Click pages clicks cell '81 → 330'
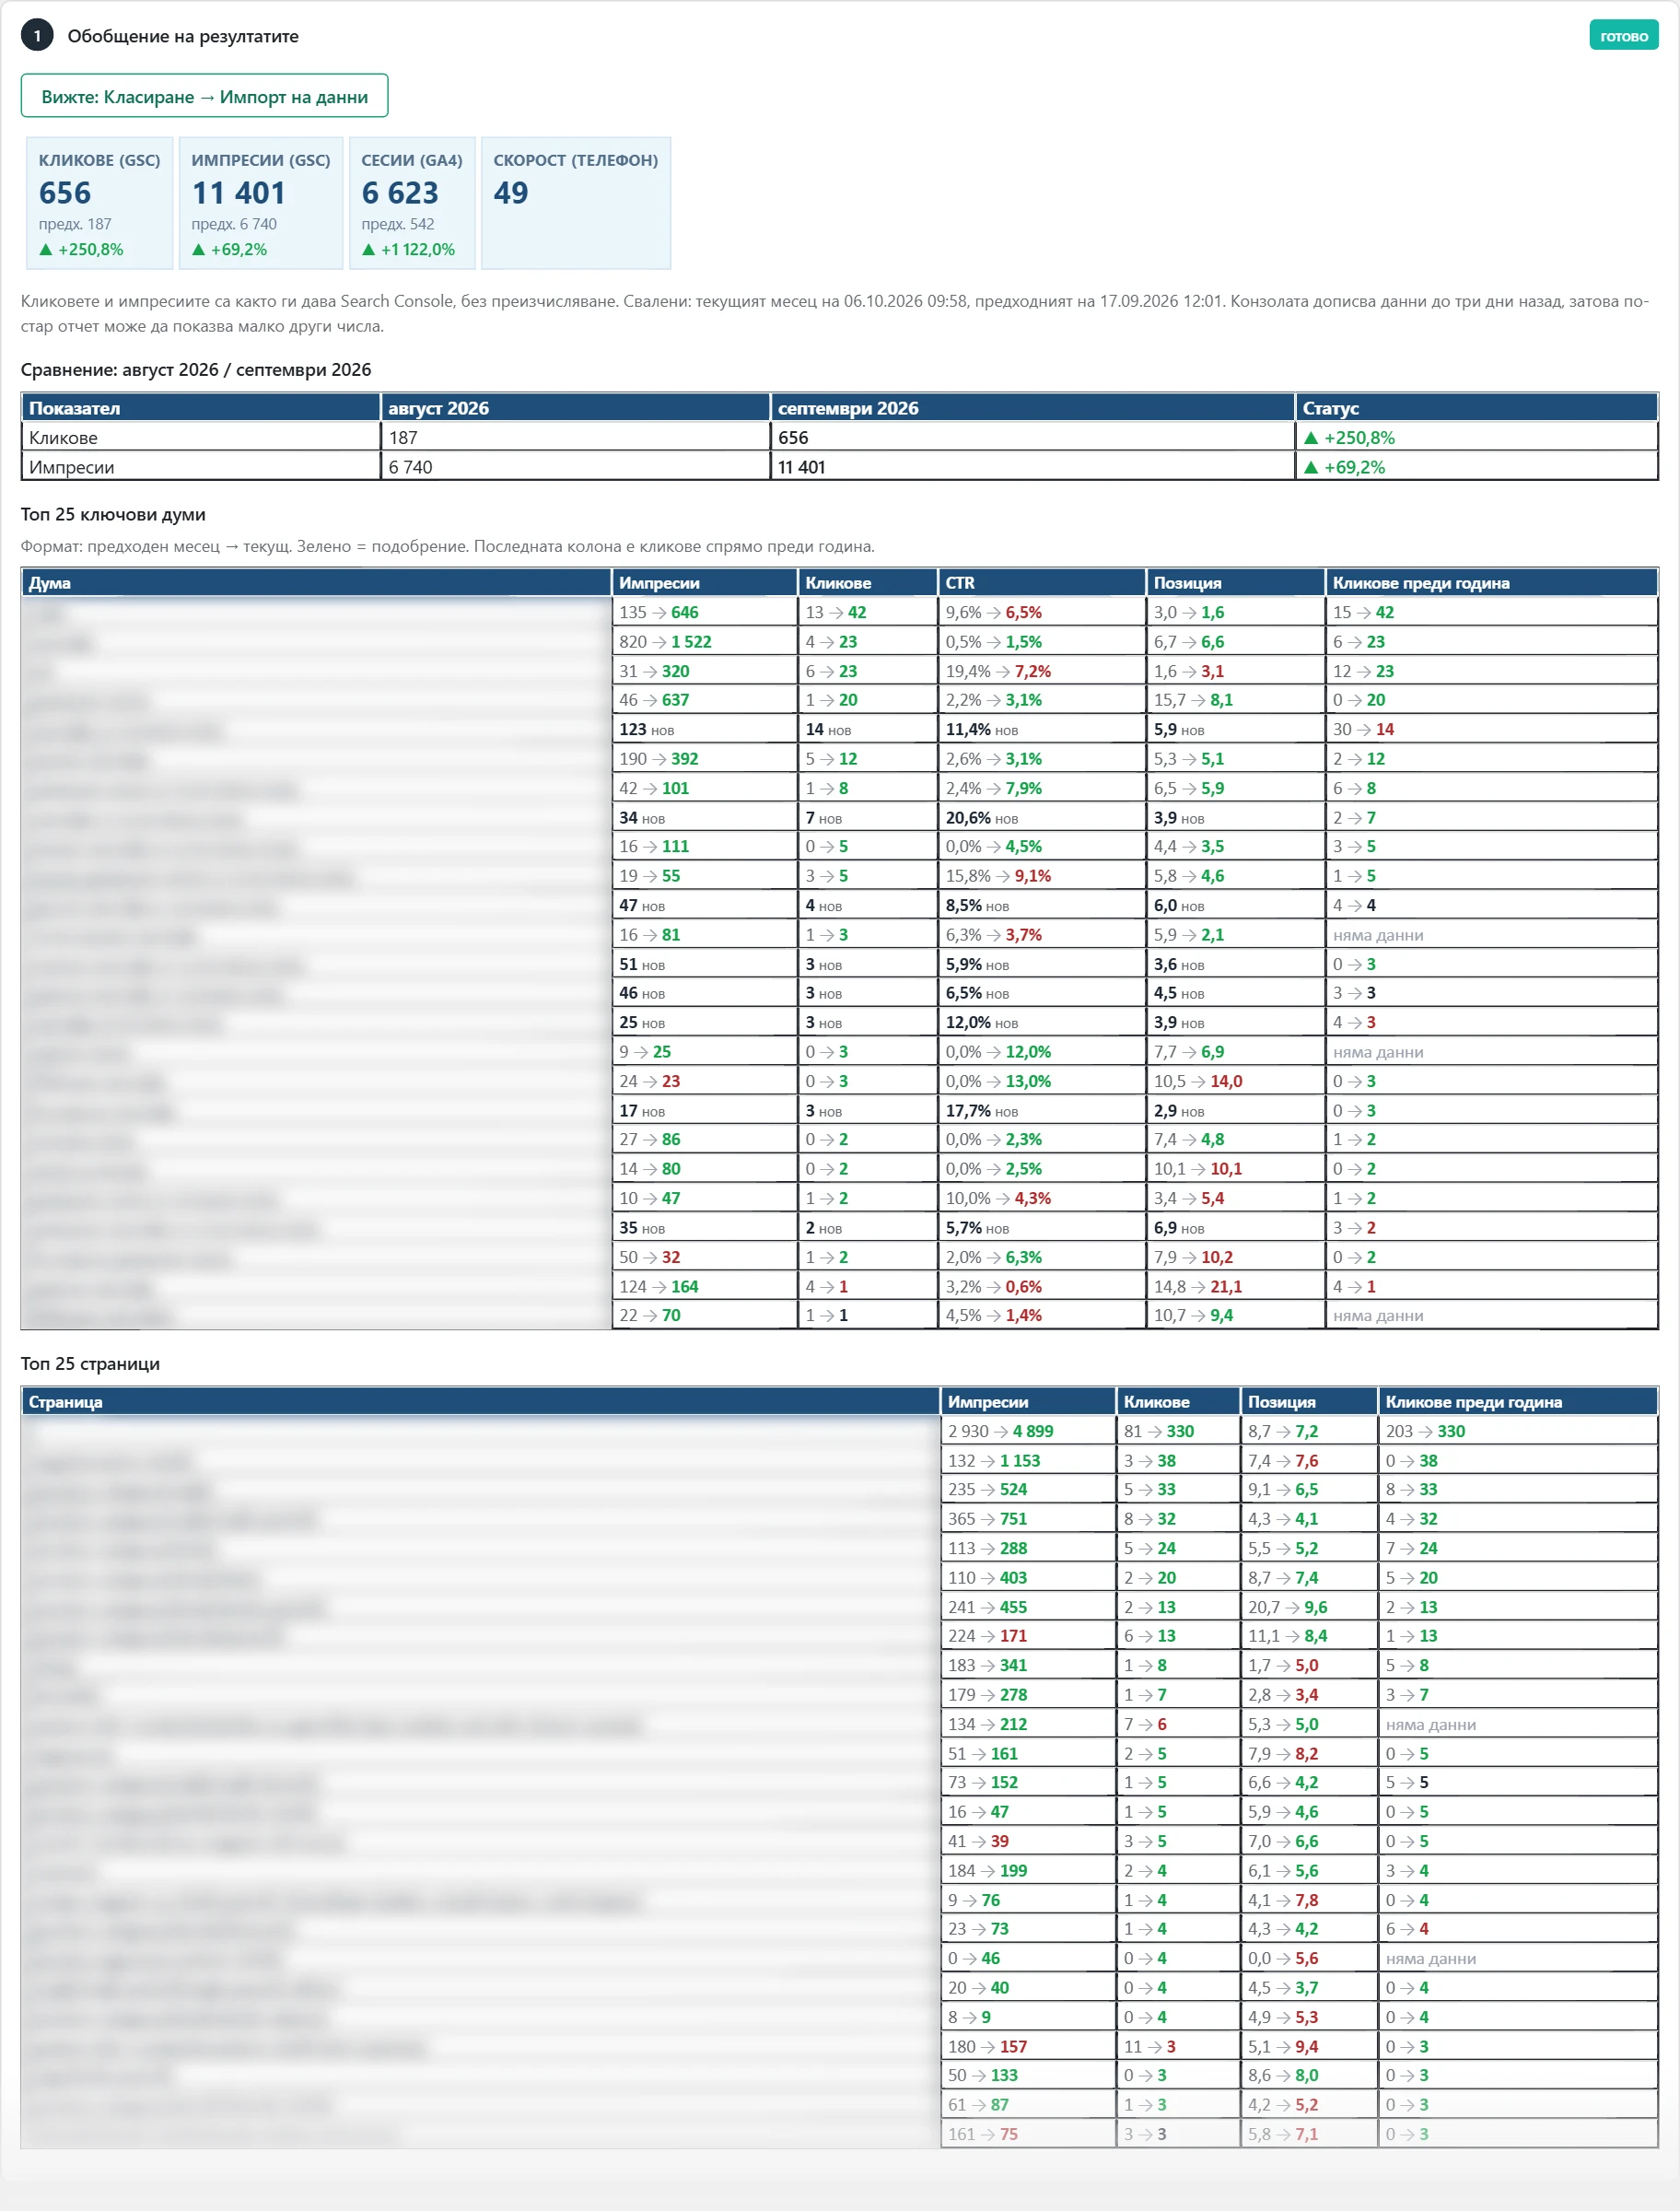 point(1178,1431)
